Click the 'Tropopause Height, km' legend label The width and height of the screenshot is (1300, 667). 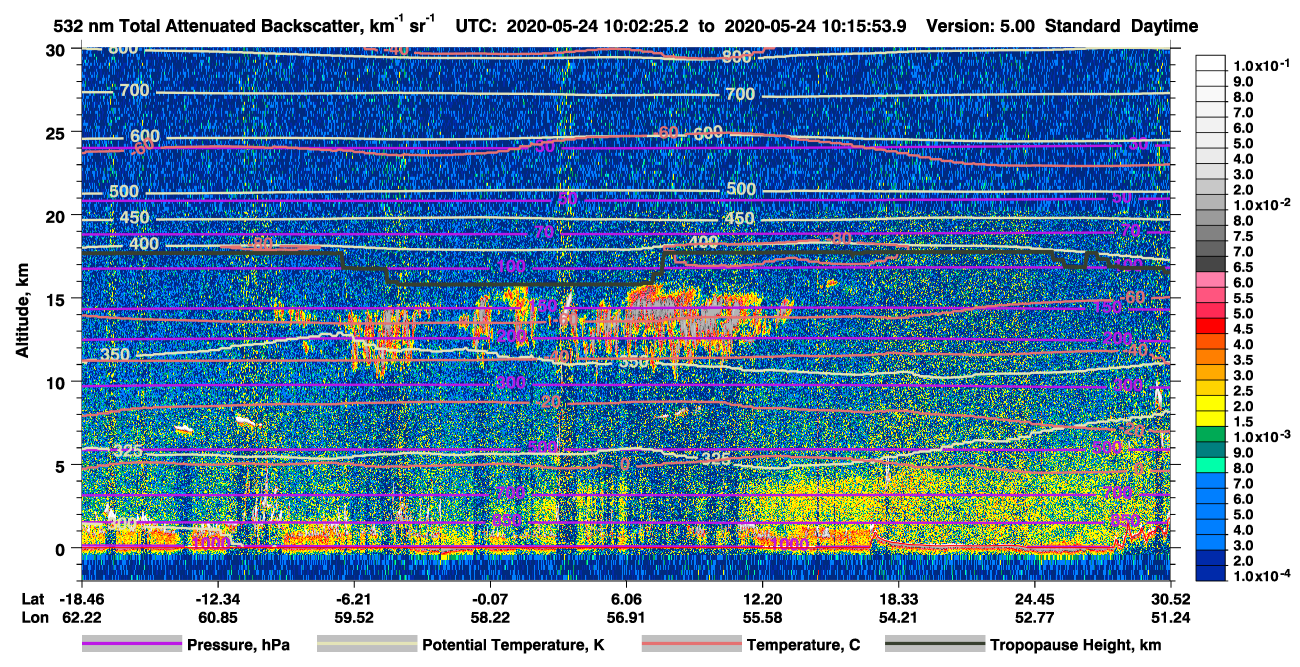click(1076, 646)
